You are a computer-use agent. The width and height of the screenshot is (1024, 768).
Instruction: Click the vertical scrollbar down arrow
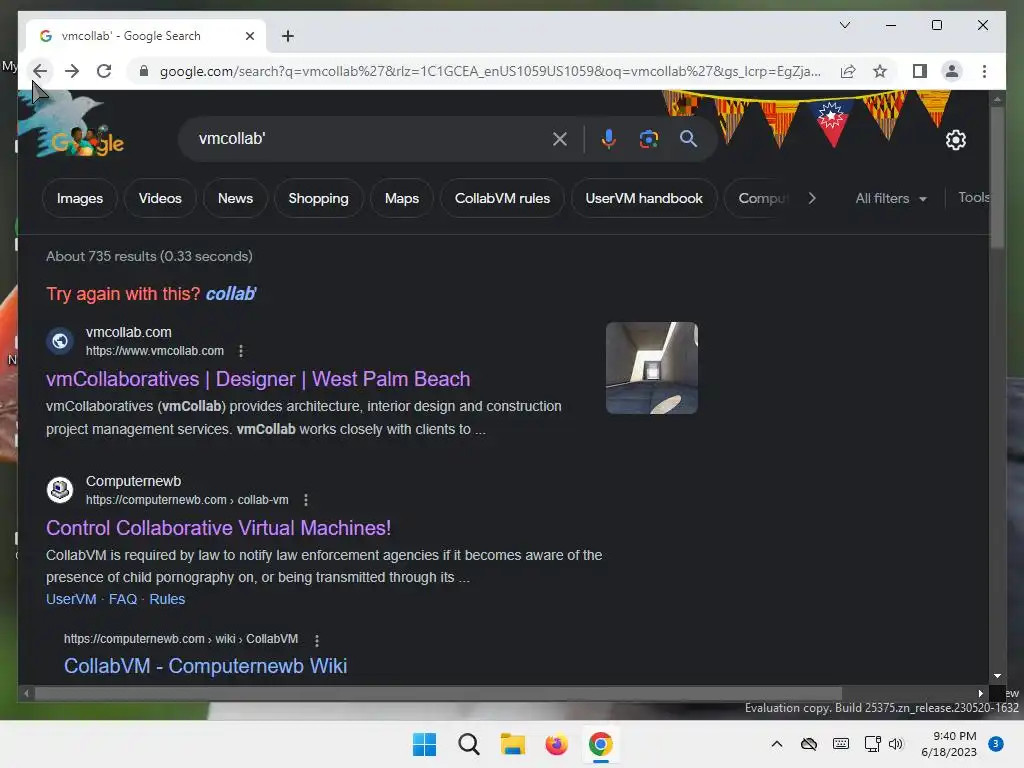click(997, 676)
